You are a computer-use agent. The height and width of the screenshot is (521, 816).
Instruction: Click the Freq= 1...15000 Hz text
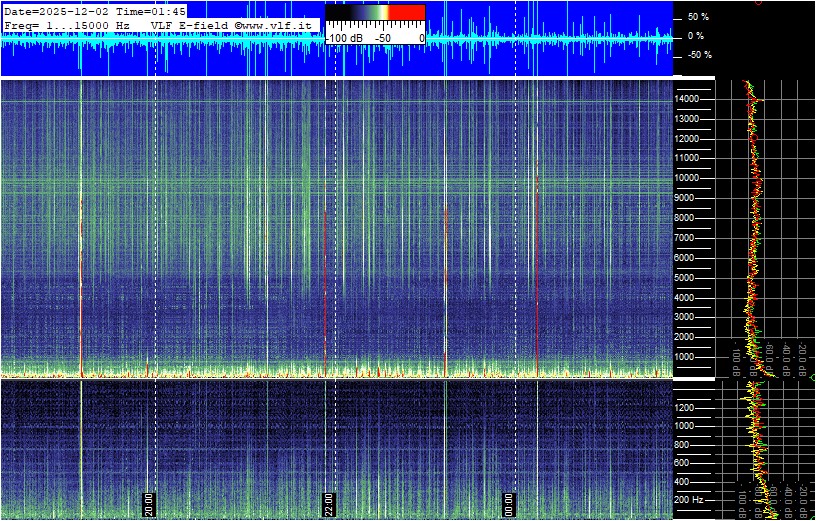67,24
